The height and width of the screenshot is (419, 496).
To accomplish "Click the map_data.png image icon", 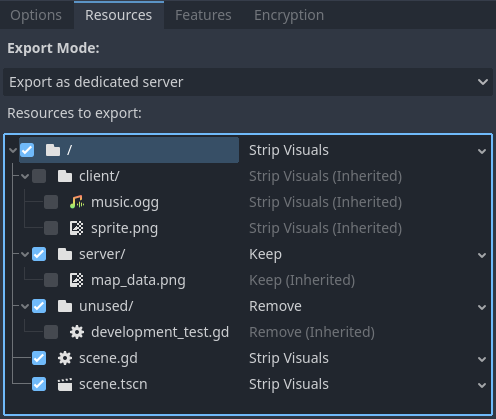I will (x=77, y=280).
